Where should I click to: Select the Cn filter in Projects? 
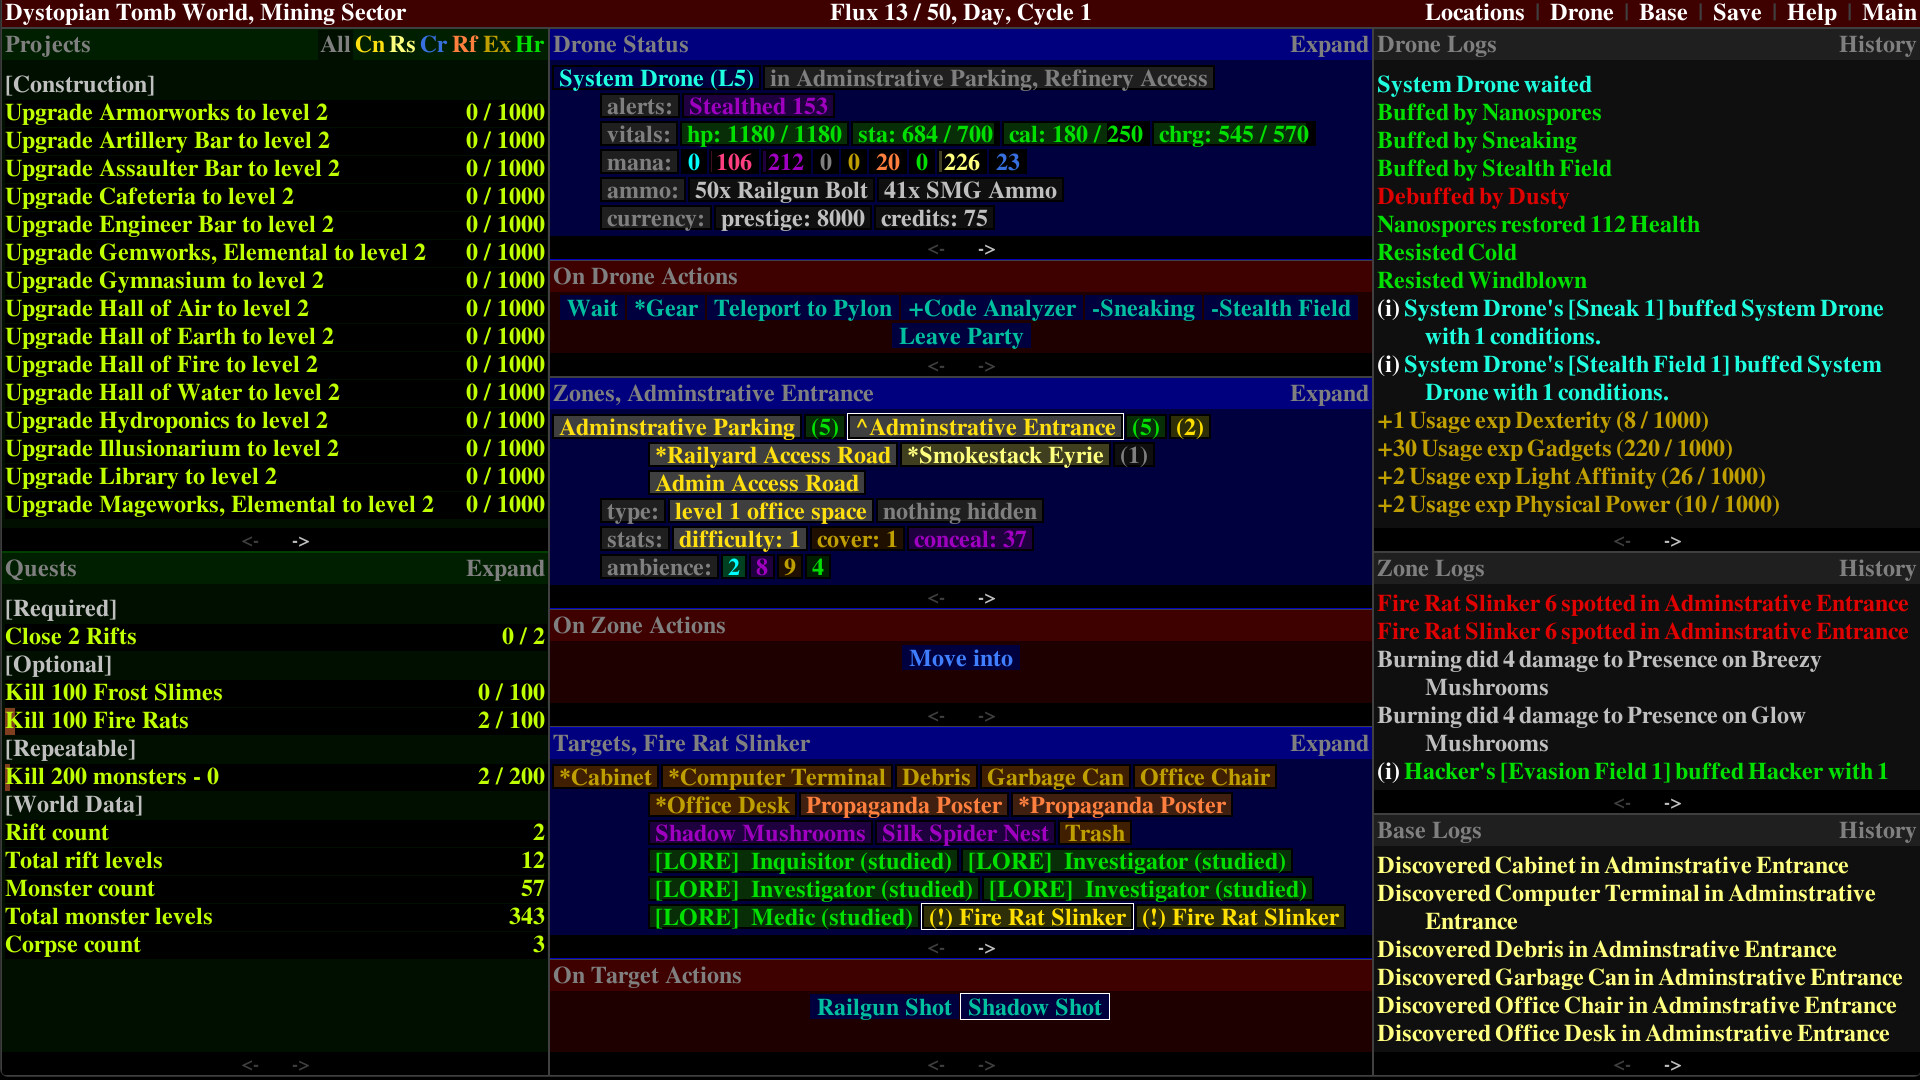(369, 45)
